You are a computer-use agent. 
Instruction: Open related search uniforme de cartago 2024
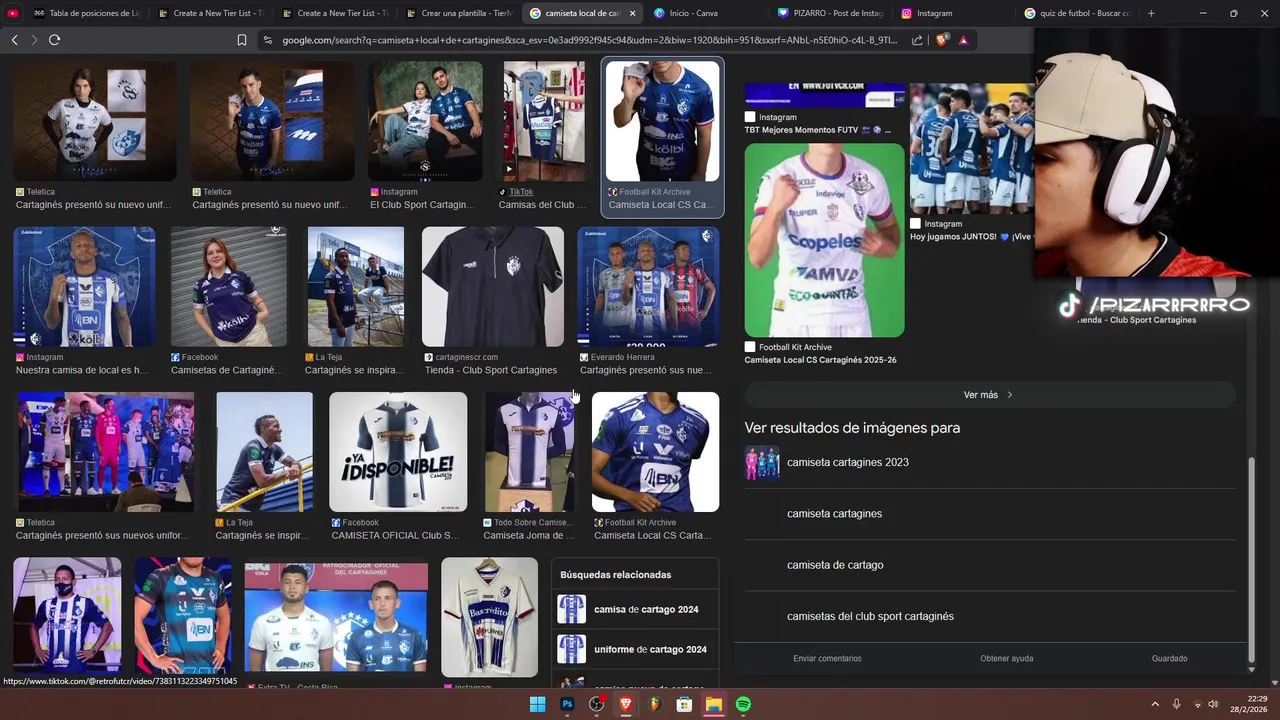[635, 649]
